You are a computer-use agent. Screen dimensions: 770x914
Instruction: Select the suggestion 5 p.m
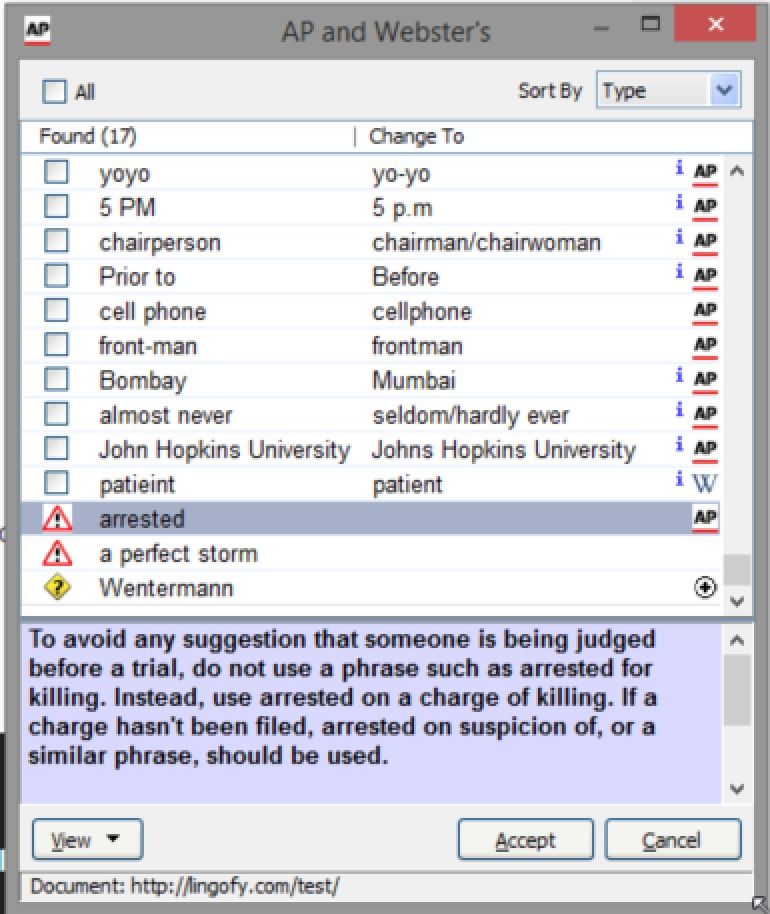coord(402,208)
